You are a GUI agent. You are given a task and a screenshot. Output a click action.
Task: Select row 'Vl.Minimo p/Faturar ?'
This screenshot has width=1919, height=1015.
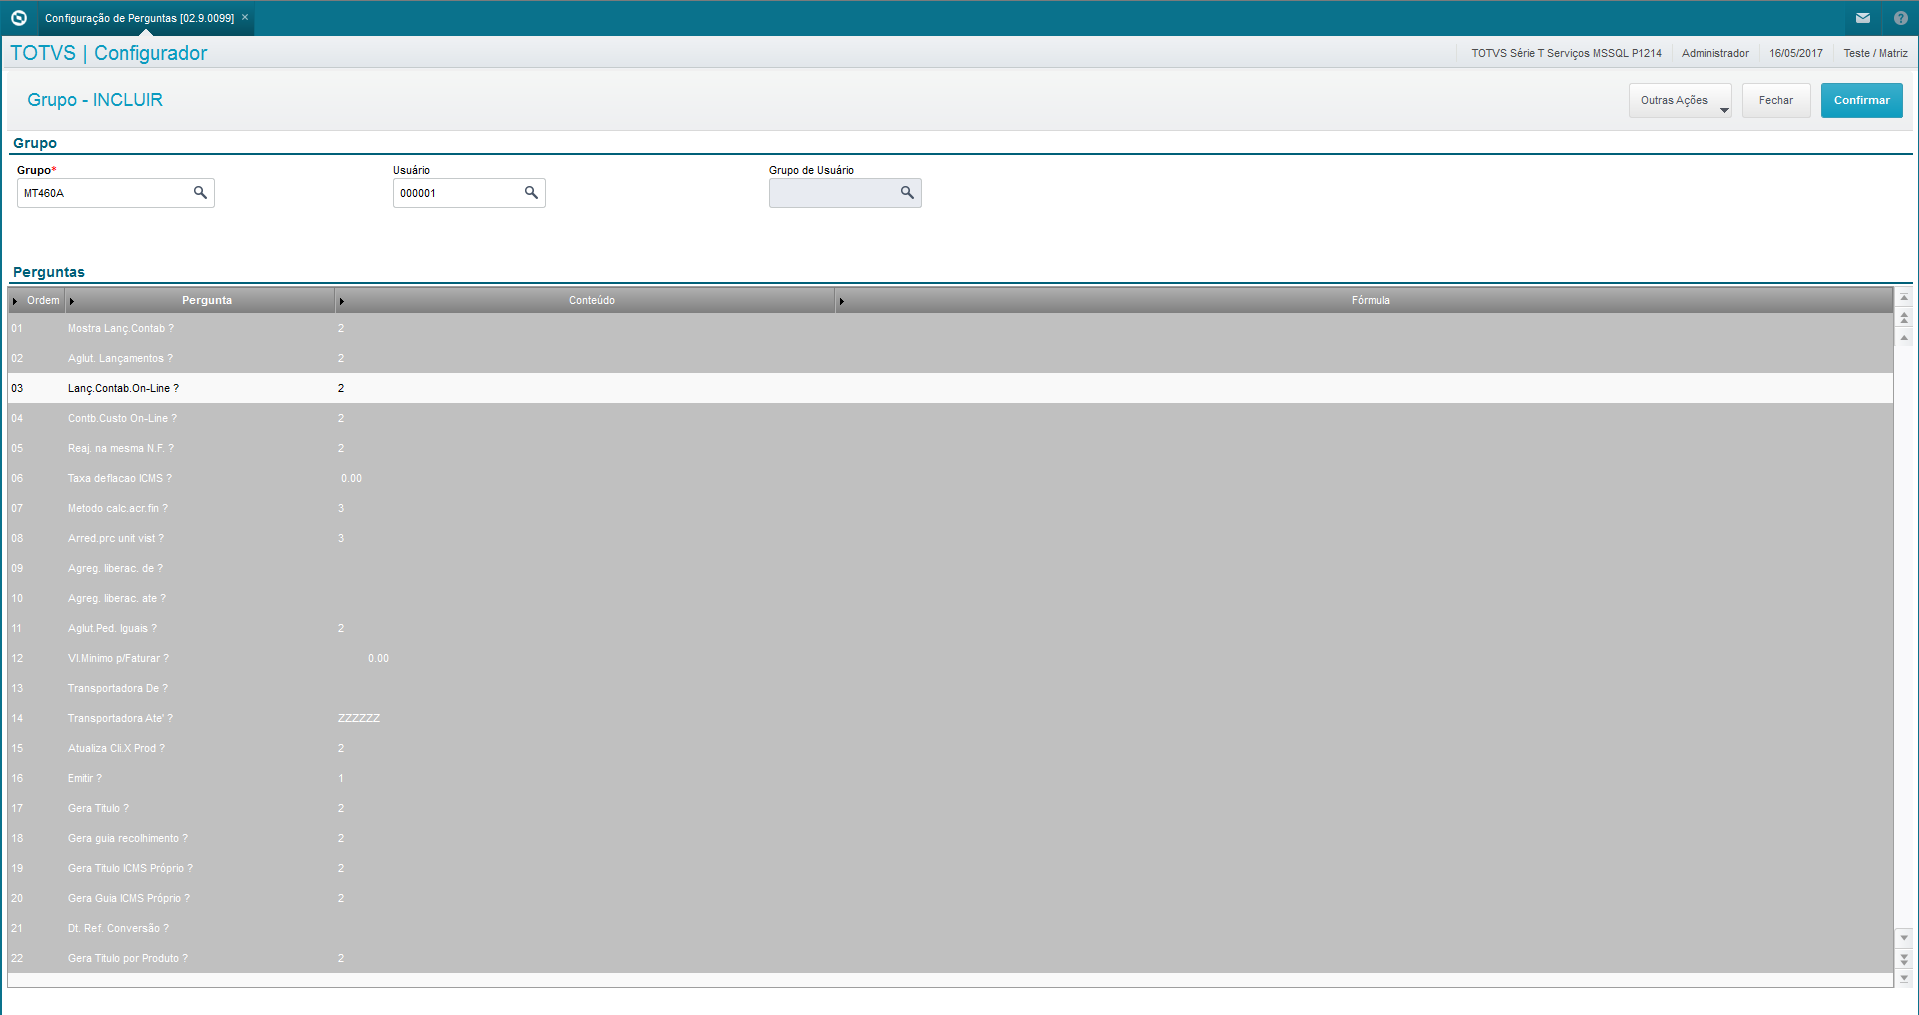pos(950,658)
